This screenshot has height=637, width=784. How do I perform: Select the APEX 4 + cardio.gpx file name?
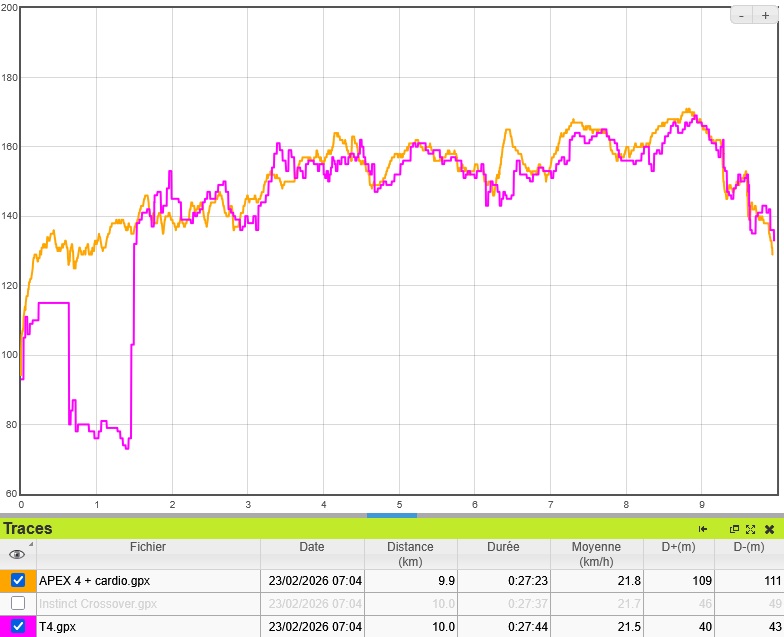pos(94,580)
